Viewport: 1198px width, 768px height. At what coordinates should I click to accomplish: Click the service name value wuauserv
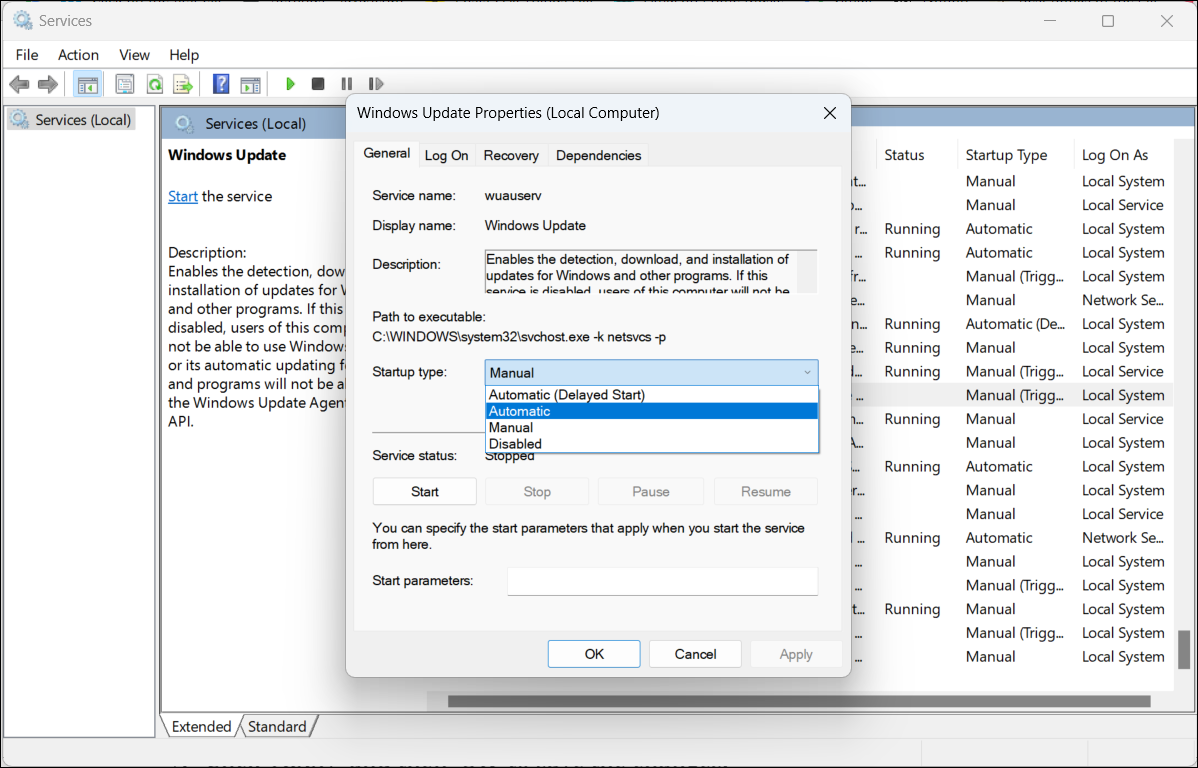[513, 196]
